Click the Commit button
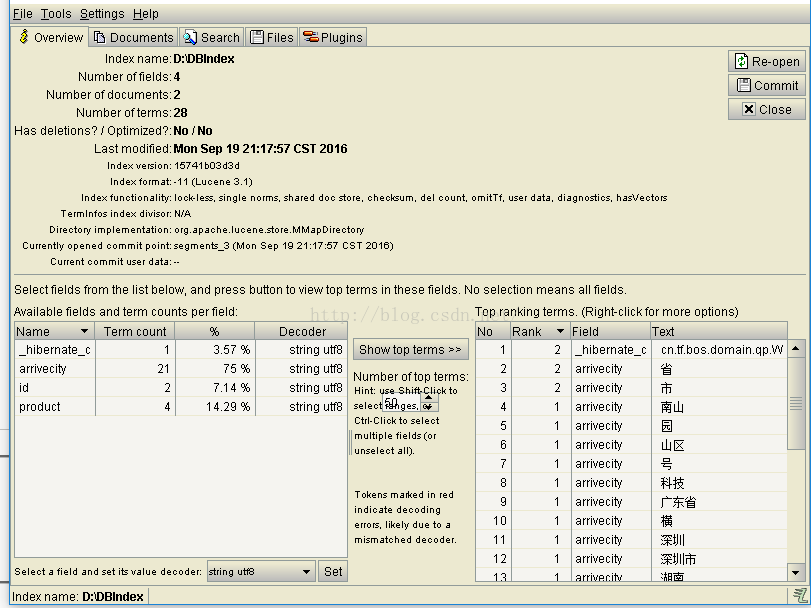 click(x=767, y=85)
